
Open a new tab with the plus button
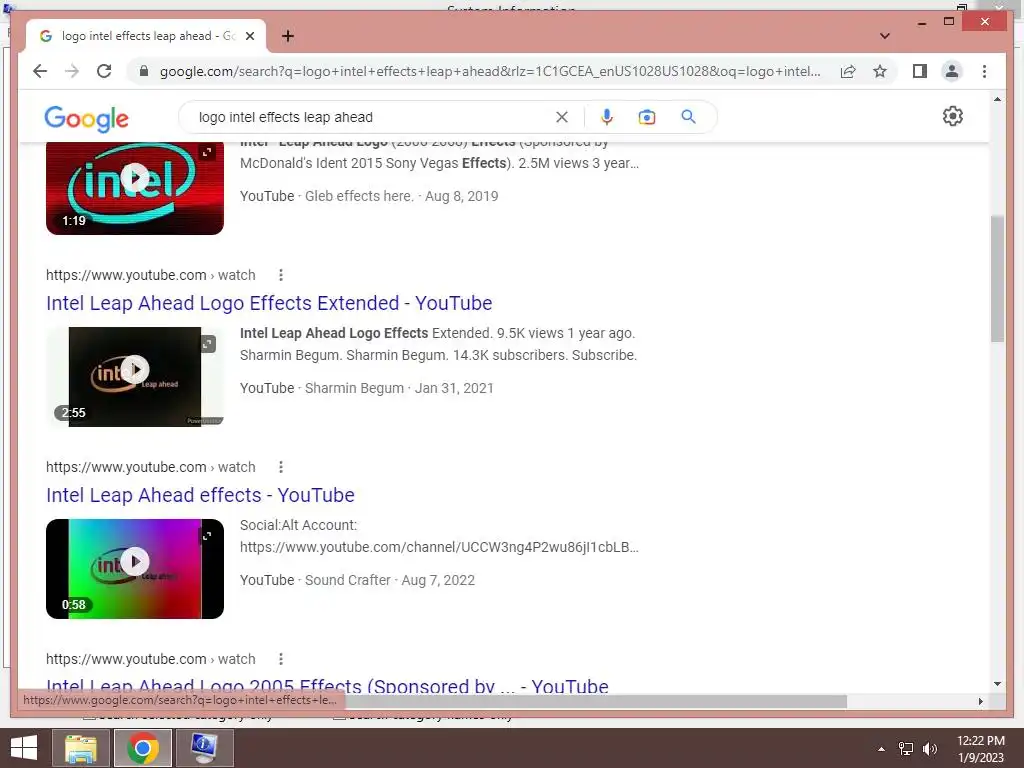tap(287, 36)
